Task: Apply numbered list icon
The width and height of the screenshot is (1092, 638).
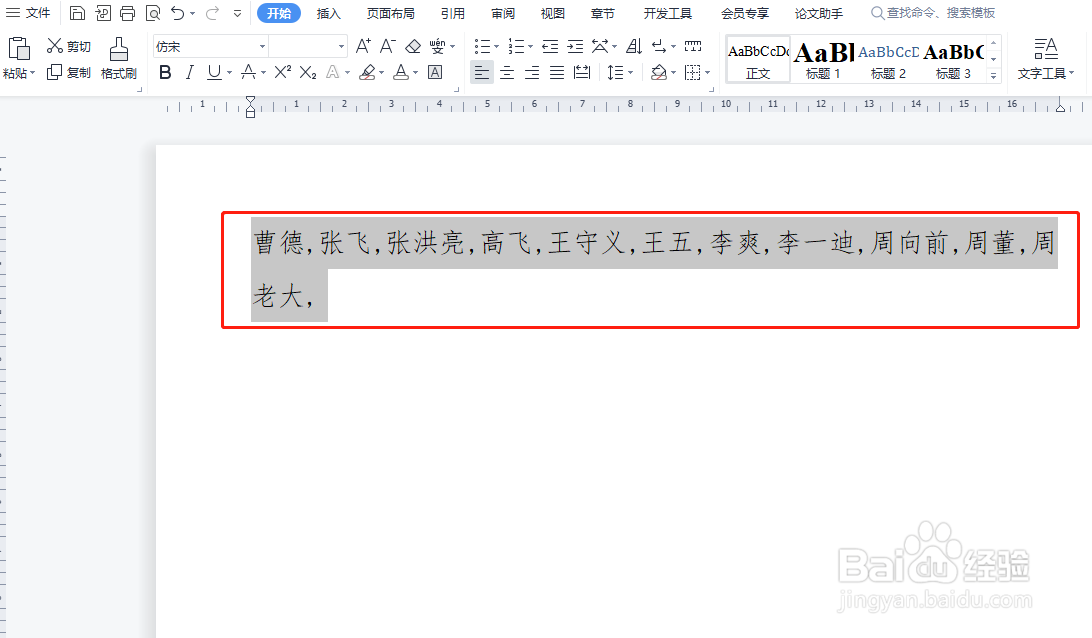Action: coord(516,47)
